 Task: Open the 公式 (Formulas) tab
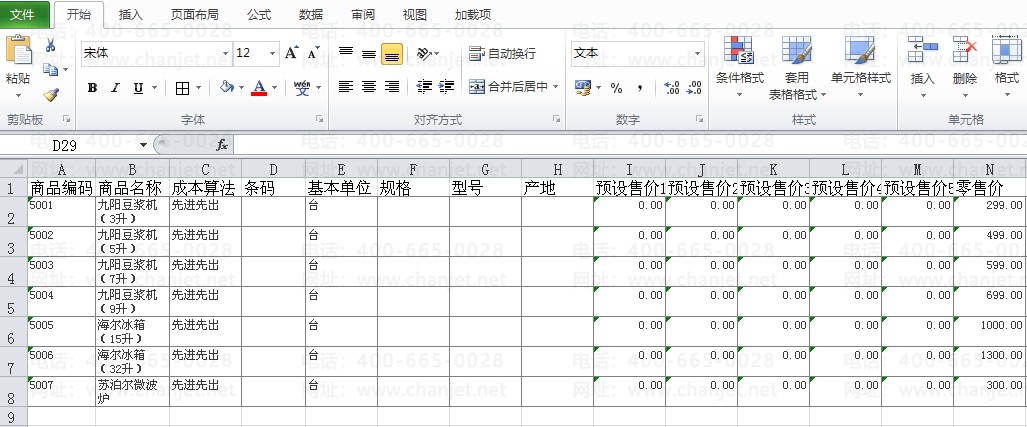pos(258,15)
